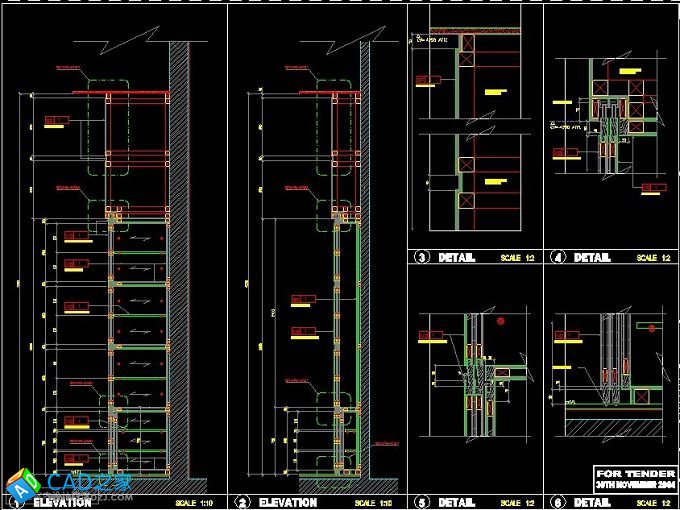
Task: Select the ELEVATION title of drawing 1
Action: click(x=62, y=502)
